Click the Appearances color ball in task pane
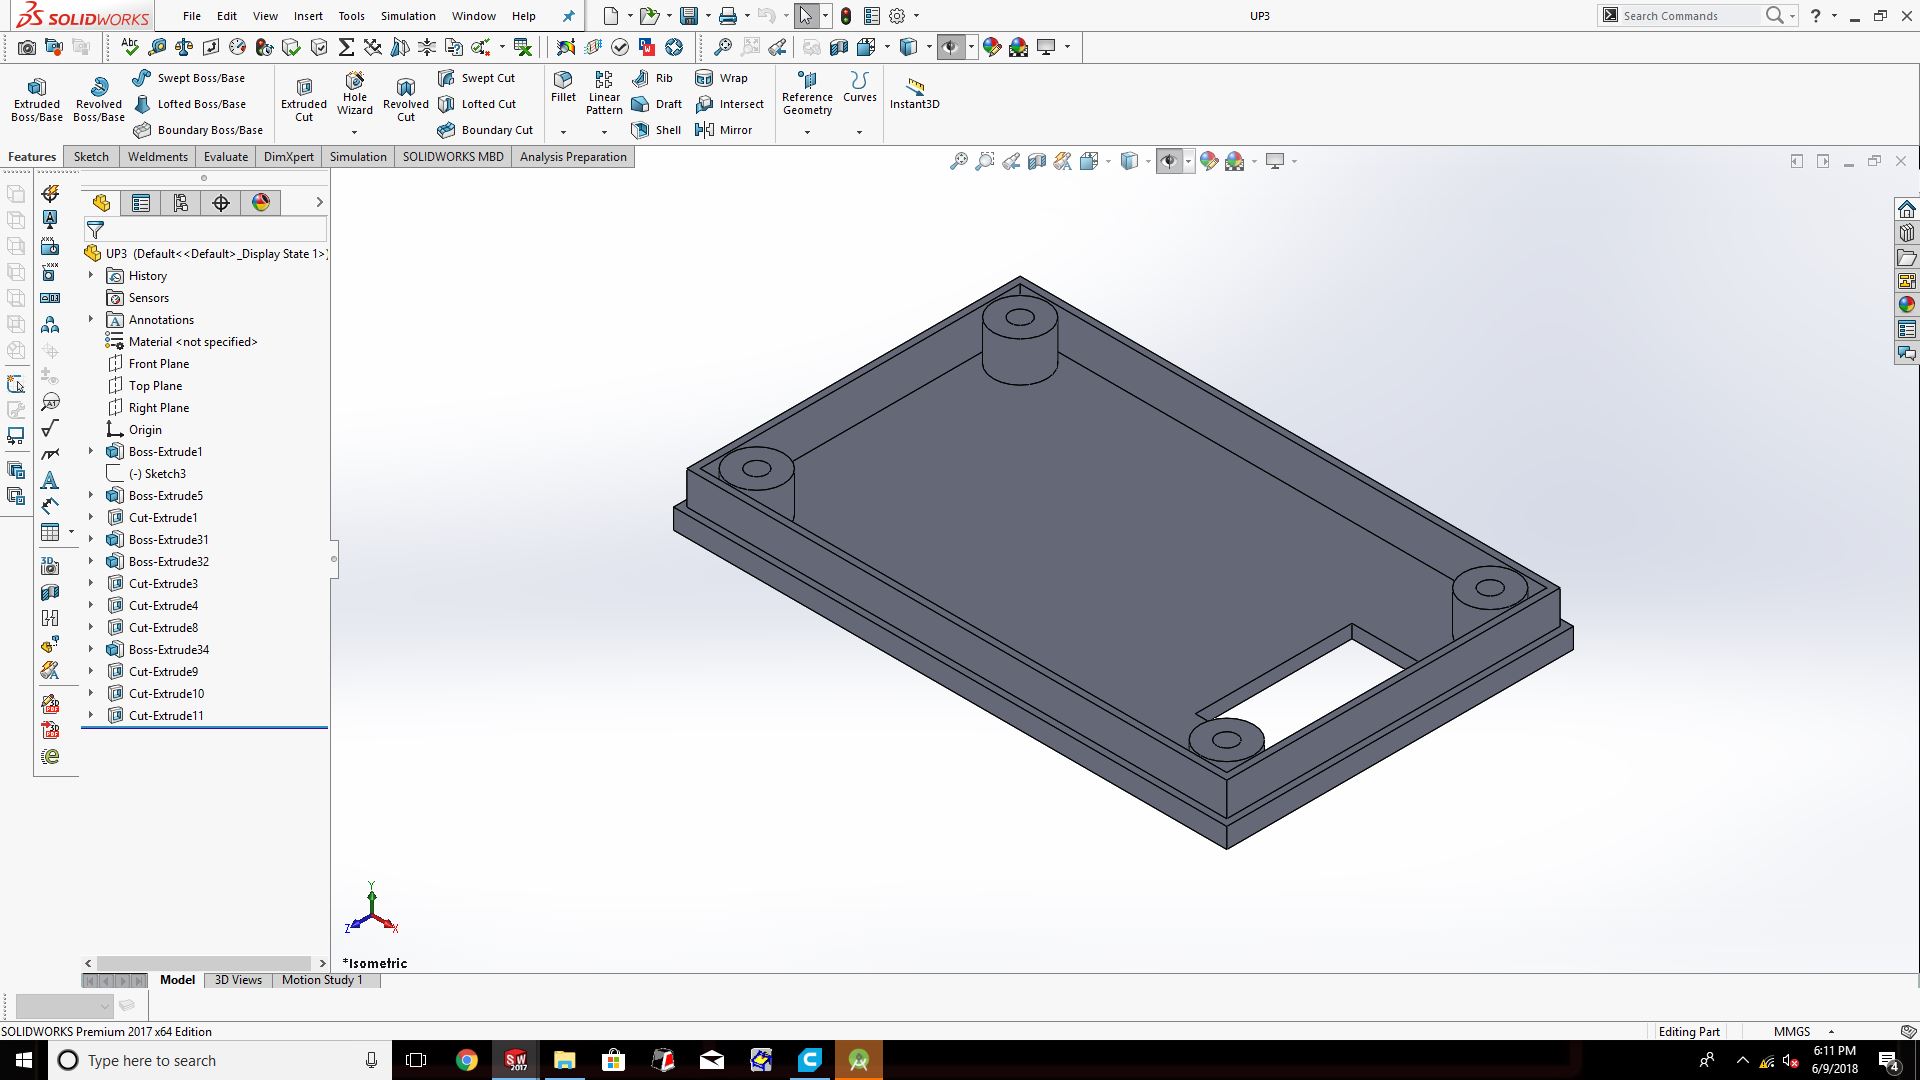Screen dimensions: 1920x1080 [1906, 305]
